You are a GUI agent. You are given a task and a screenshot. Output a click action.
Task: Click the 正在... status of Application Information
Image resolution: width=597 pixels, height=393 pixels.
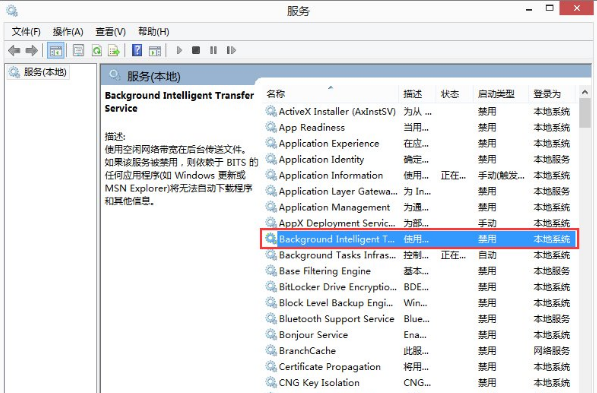tap(453, 176)
